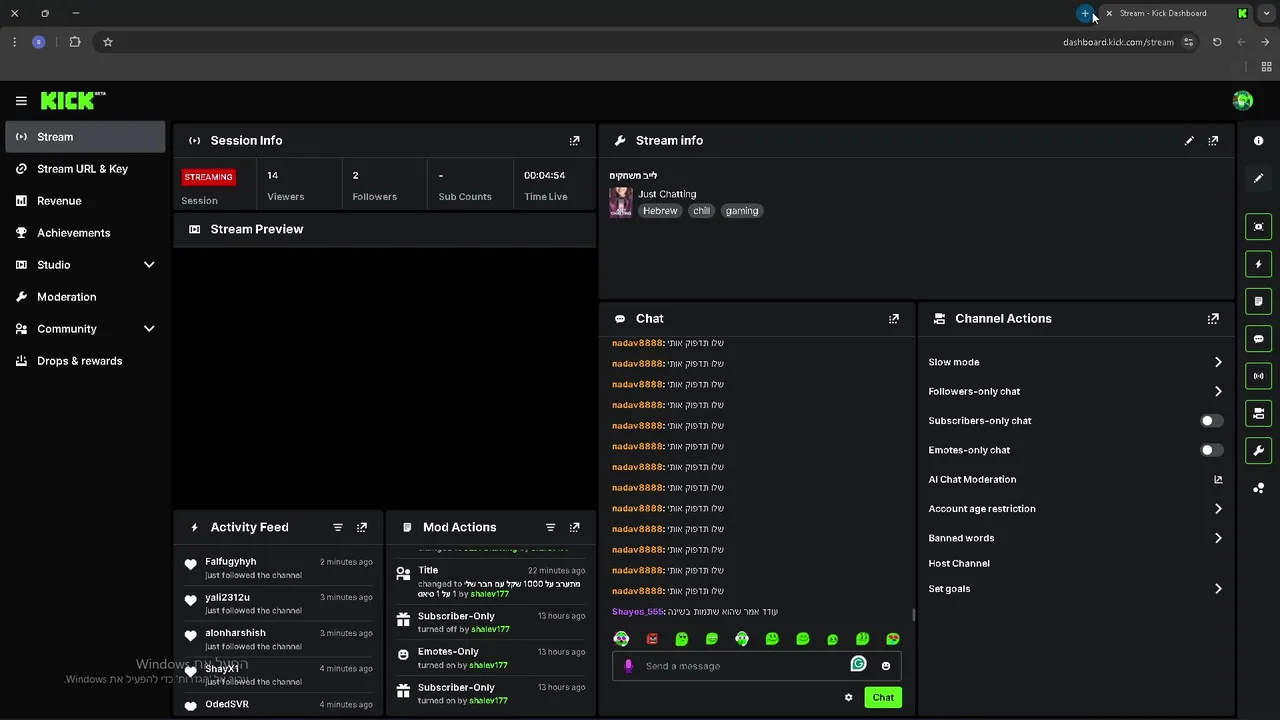
Task: Open the site settings icon beside URL
Action: (1188, 42)
